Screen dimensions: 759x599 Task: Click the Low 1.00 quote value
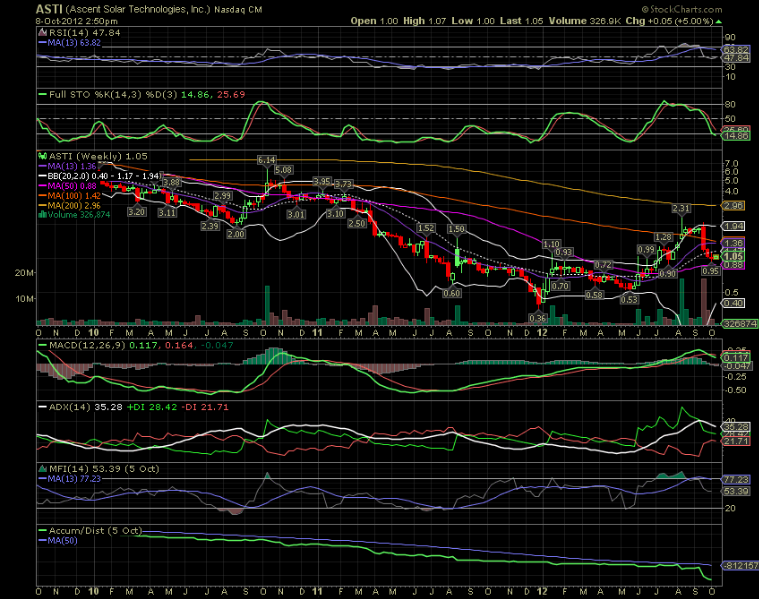coord(473,21)
